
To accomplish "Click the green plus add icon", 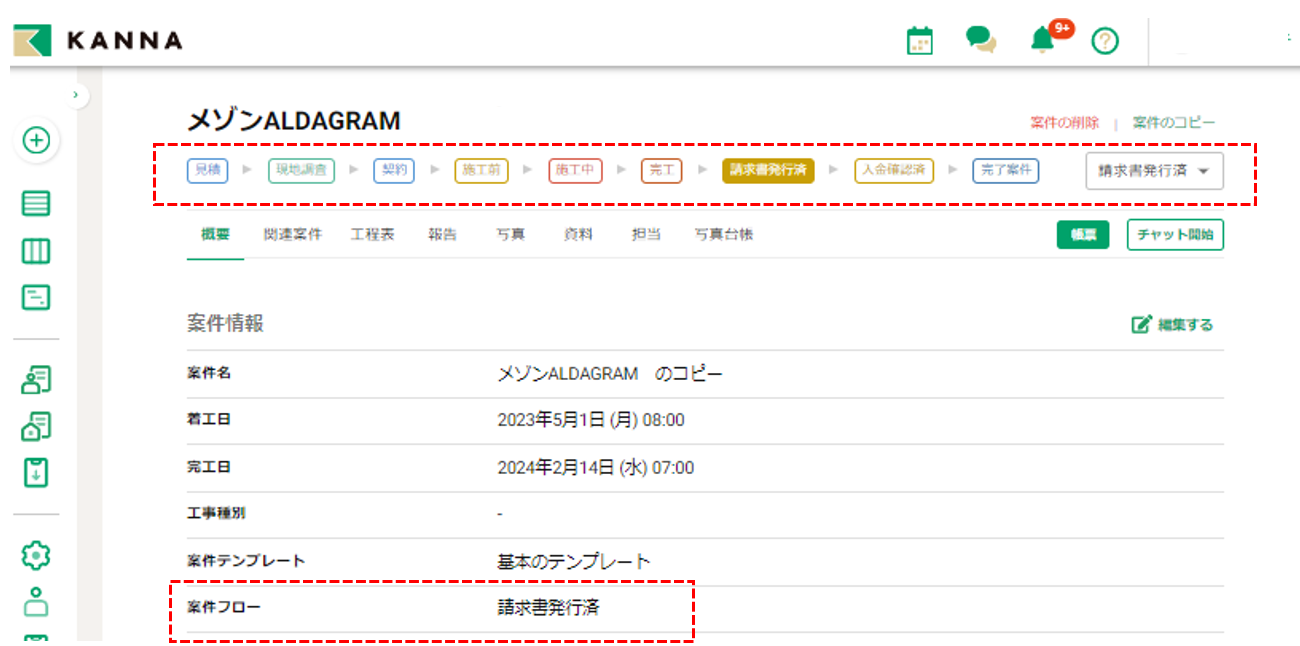I will pyautogui.click(x=37, y=140).
